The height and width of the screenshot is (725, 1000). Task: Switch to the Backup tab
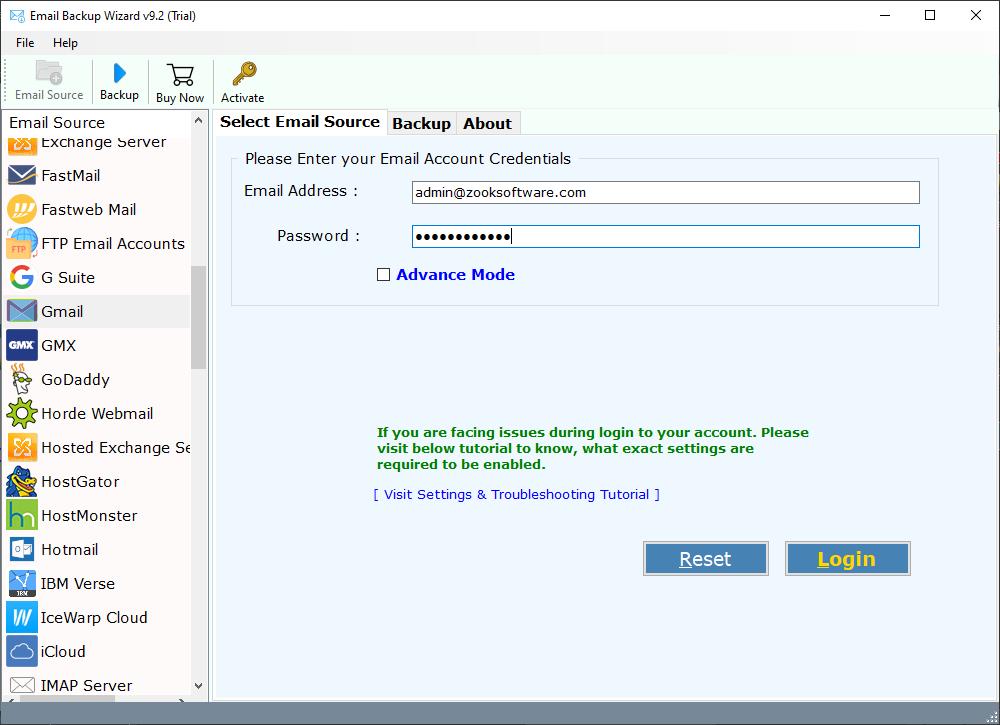(x=421, y=123)
